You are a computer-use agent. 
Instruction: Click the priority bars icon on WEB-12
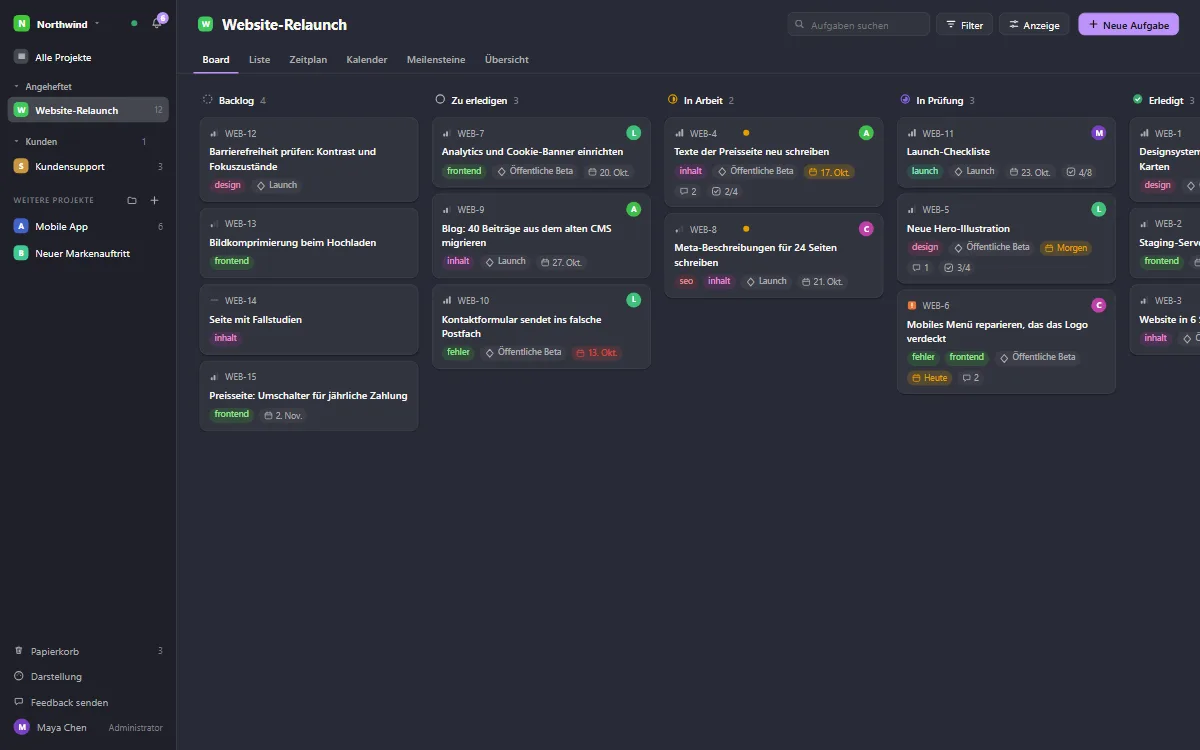(x=214, y=133)
